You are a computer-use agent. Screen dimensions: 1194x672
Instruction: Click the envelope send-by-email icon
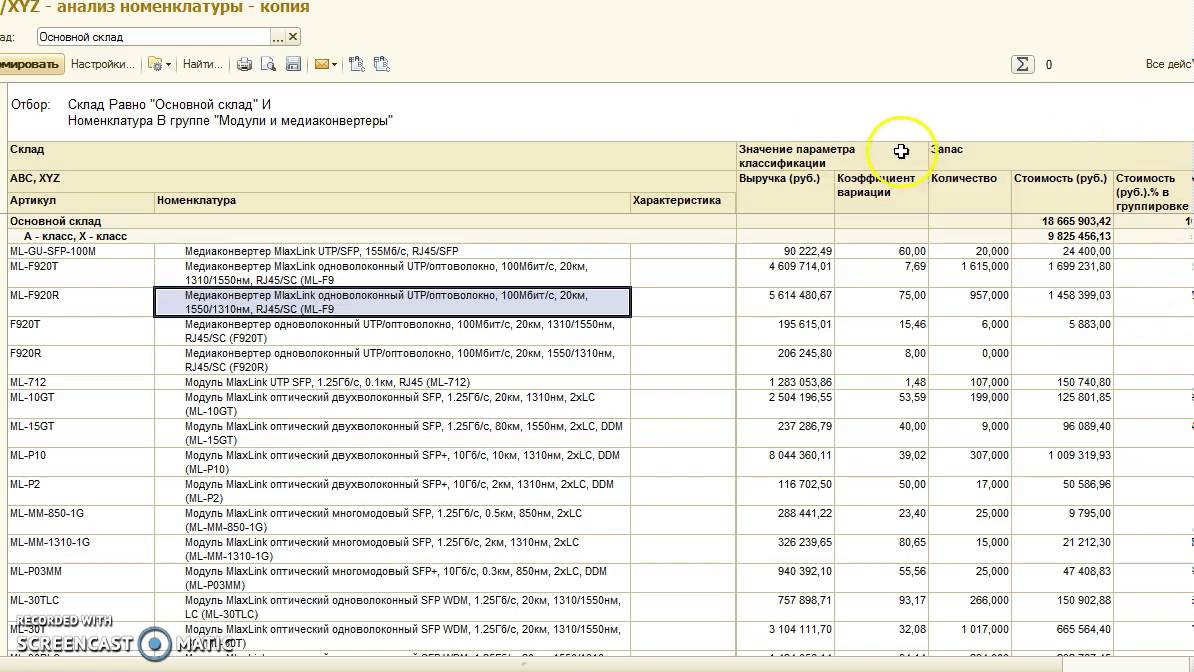322,65
